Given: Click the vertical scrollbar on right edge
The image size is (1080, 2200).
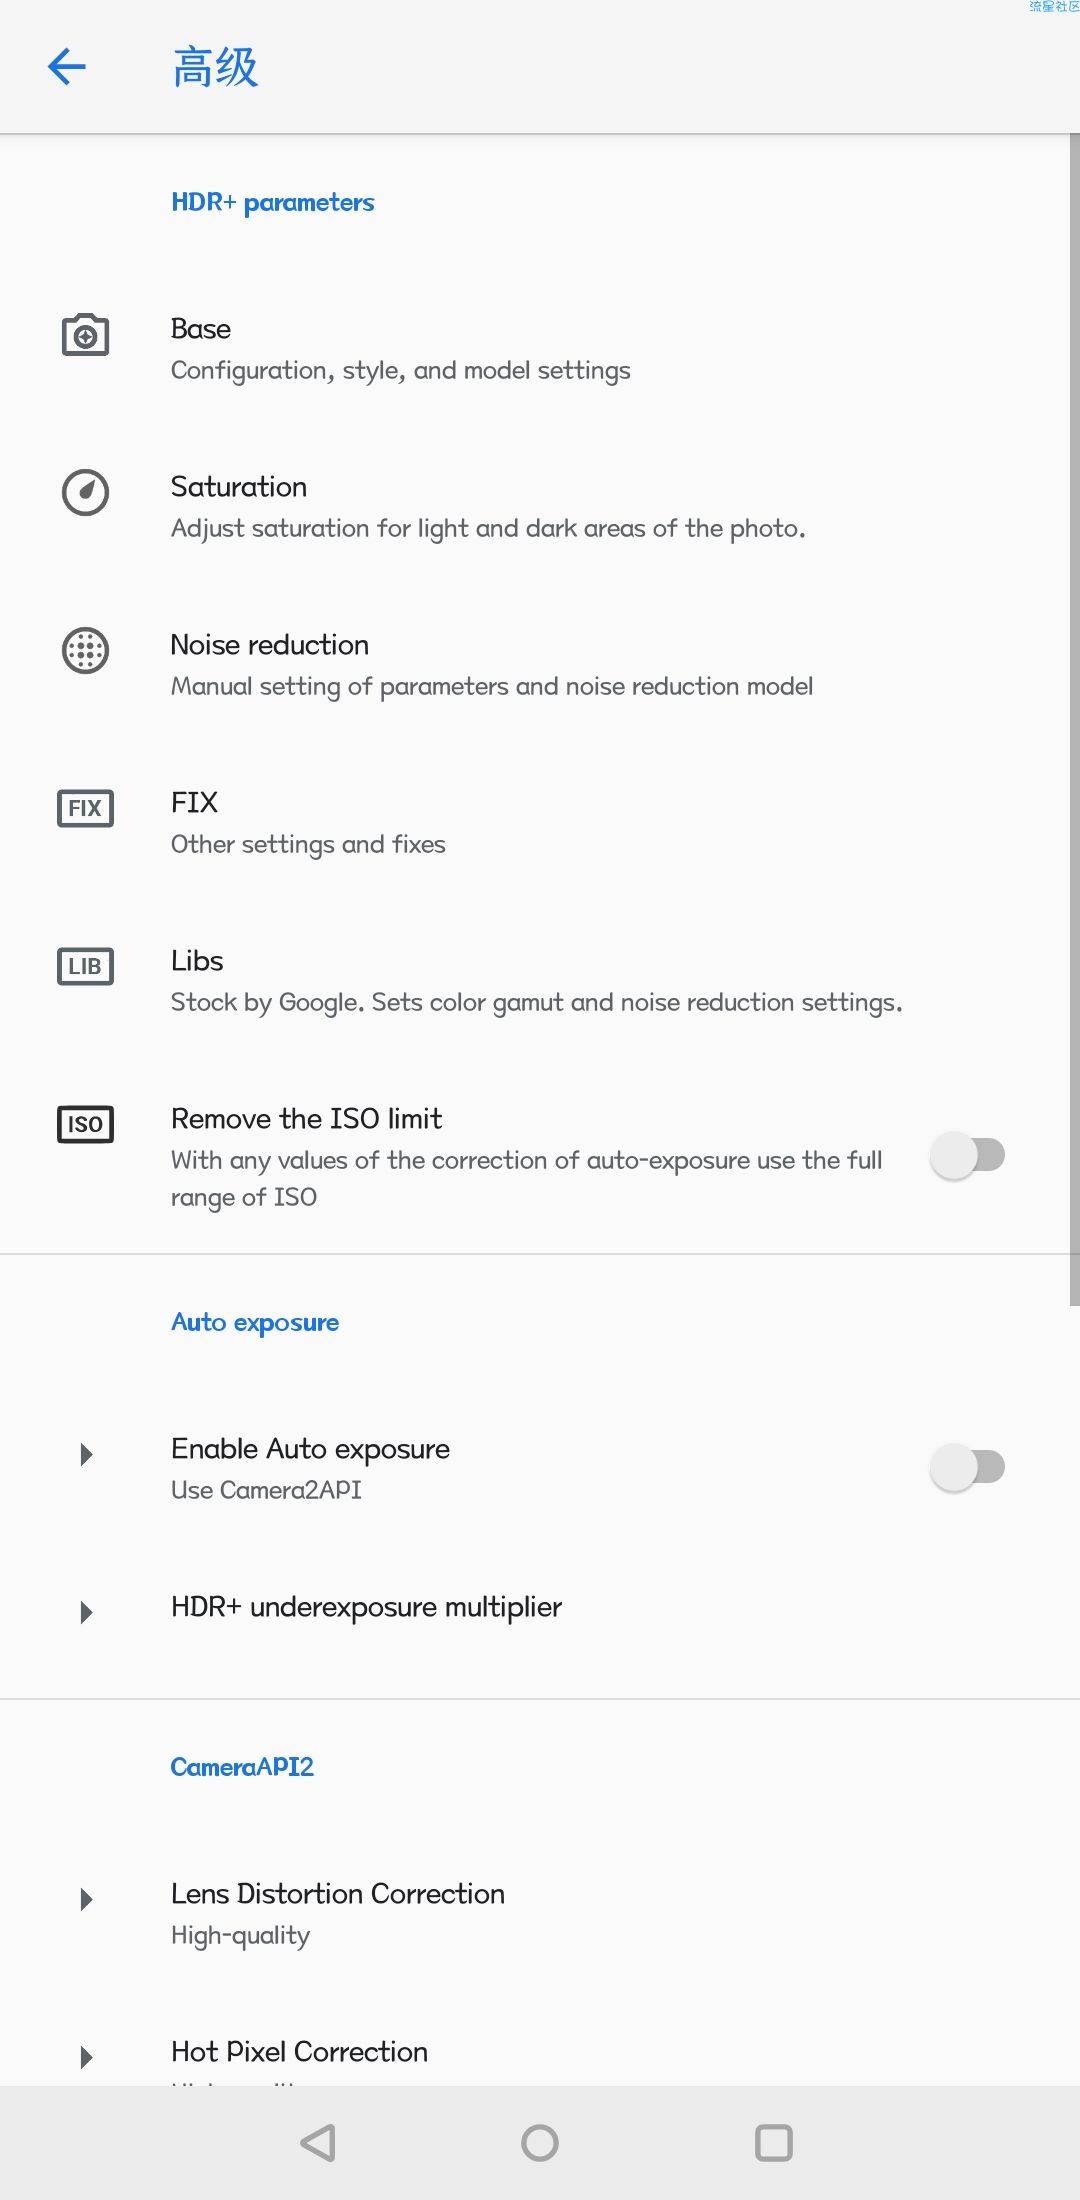Looking at the screenshot, I should click(1075, 720).
